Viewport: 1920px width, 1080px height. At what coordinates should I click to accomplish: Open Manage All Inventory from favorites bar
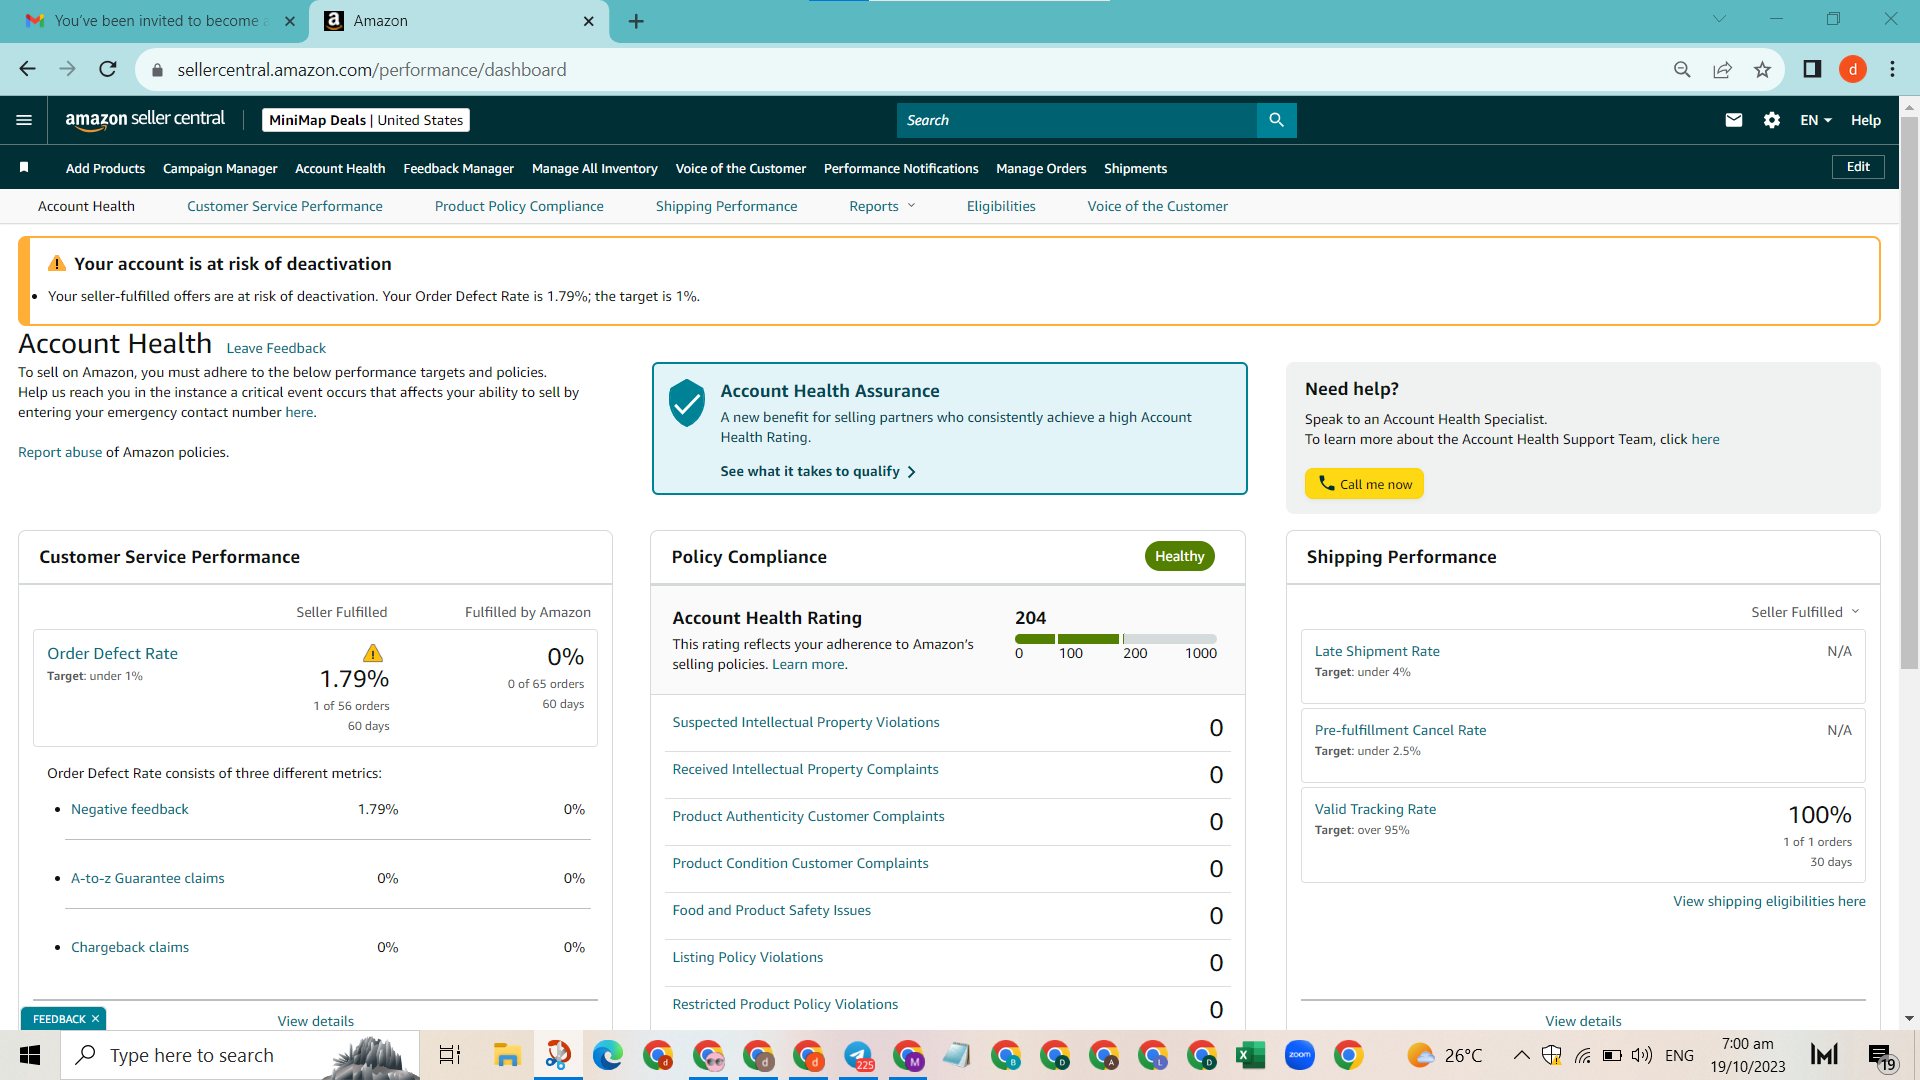coord(595,168)
